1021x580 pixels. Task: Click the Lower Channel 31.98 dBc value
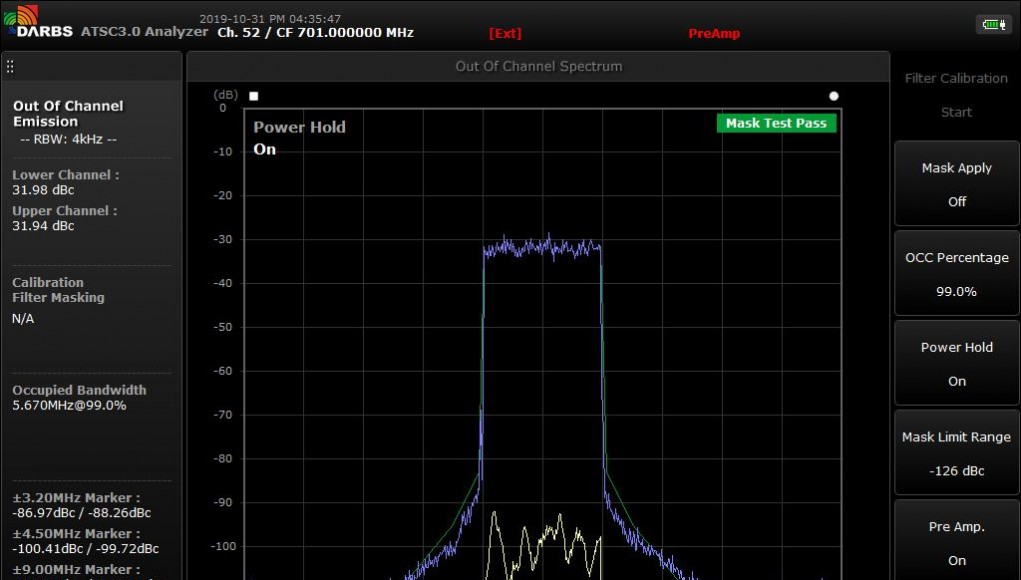tap(43, 190)
